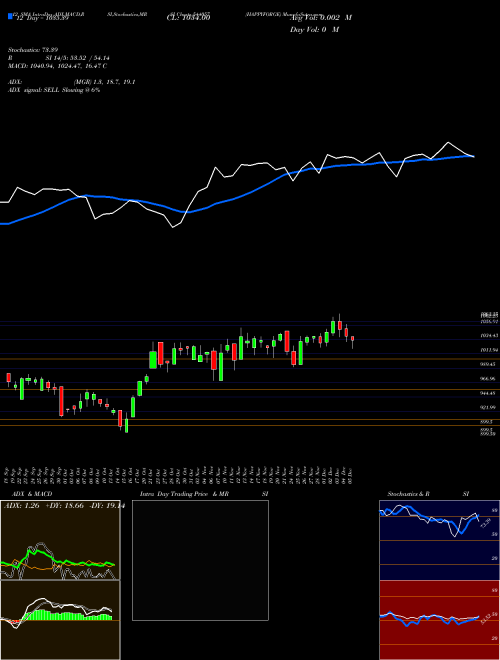The height and width of the screenshot is (660, 500).
Task: Open the empty Intra Day Trading Price panel
Action: (x=200, y=560)
